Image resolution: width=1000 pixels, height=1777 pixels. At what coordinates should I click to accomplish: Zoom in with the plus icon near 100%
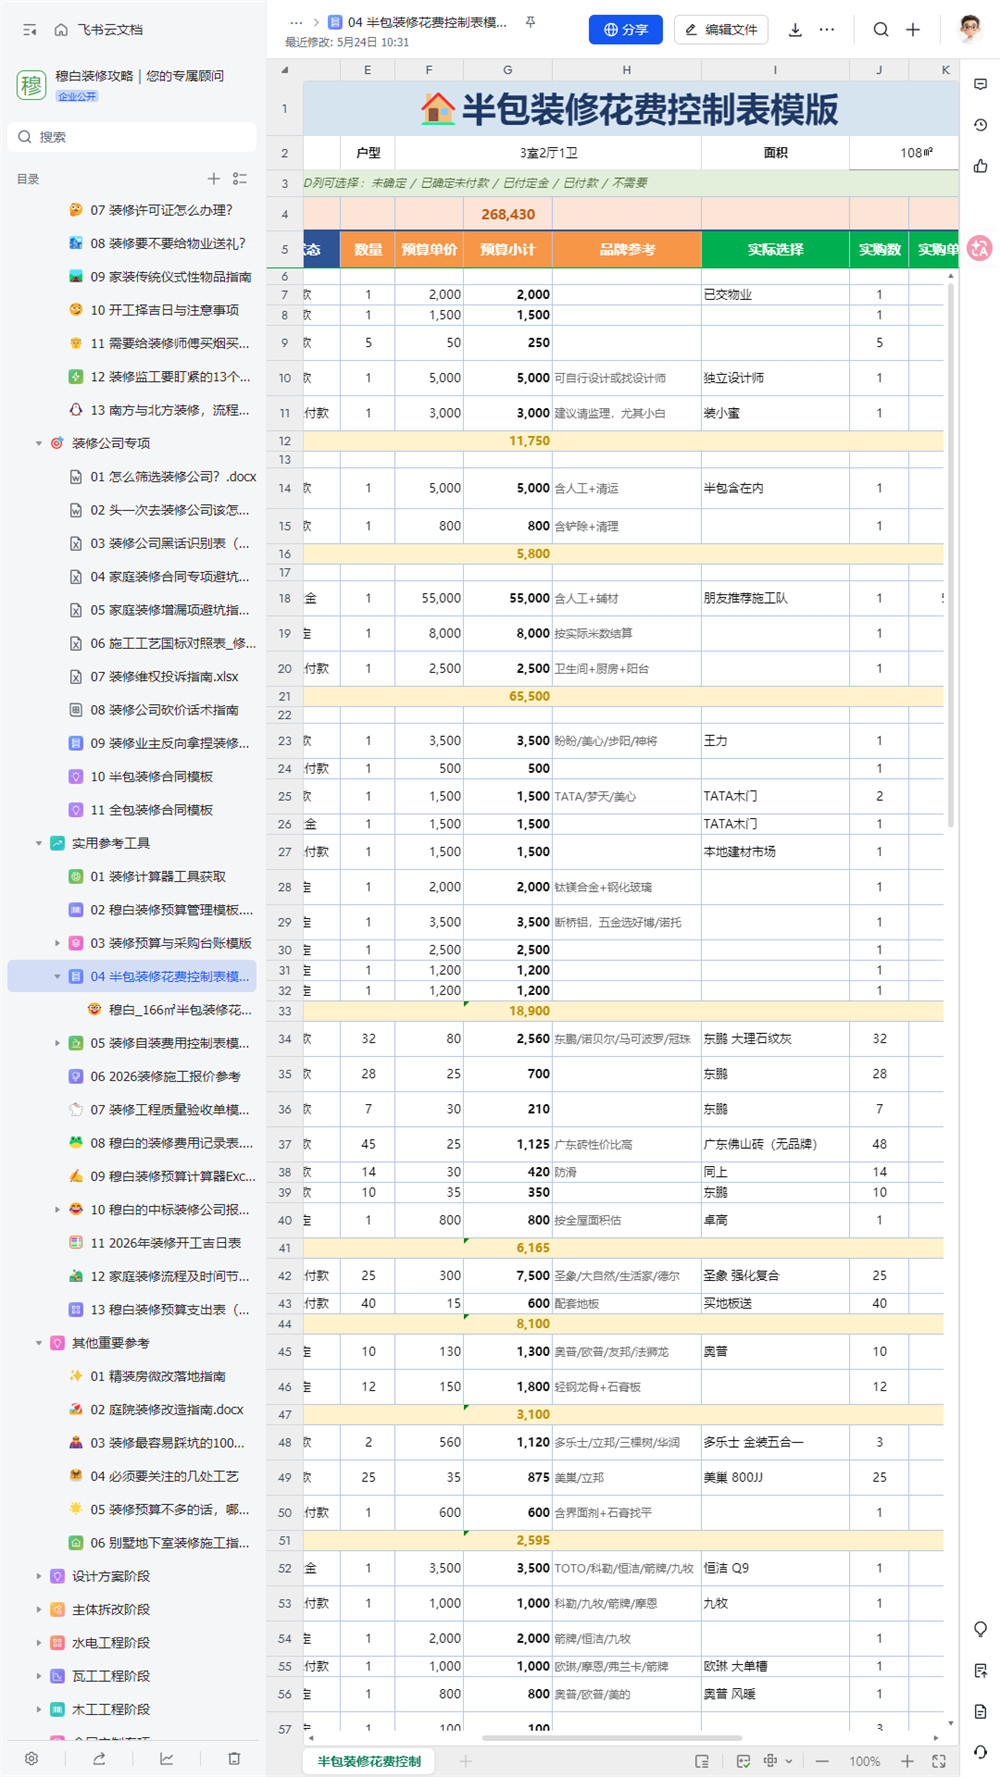(x=907, y=1761)
